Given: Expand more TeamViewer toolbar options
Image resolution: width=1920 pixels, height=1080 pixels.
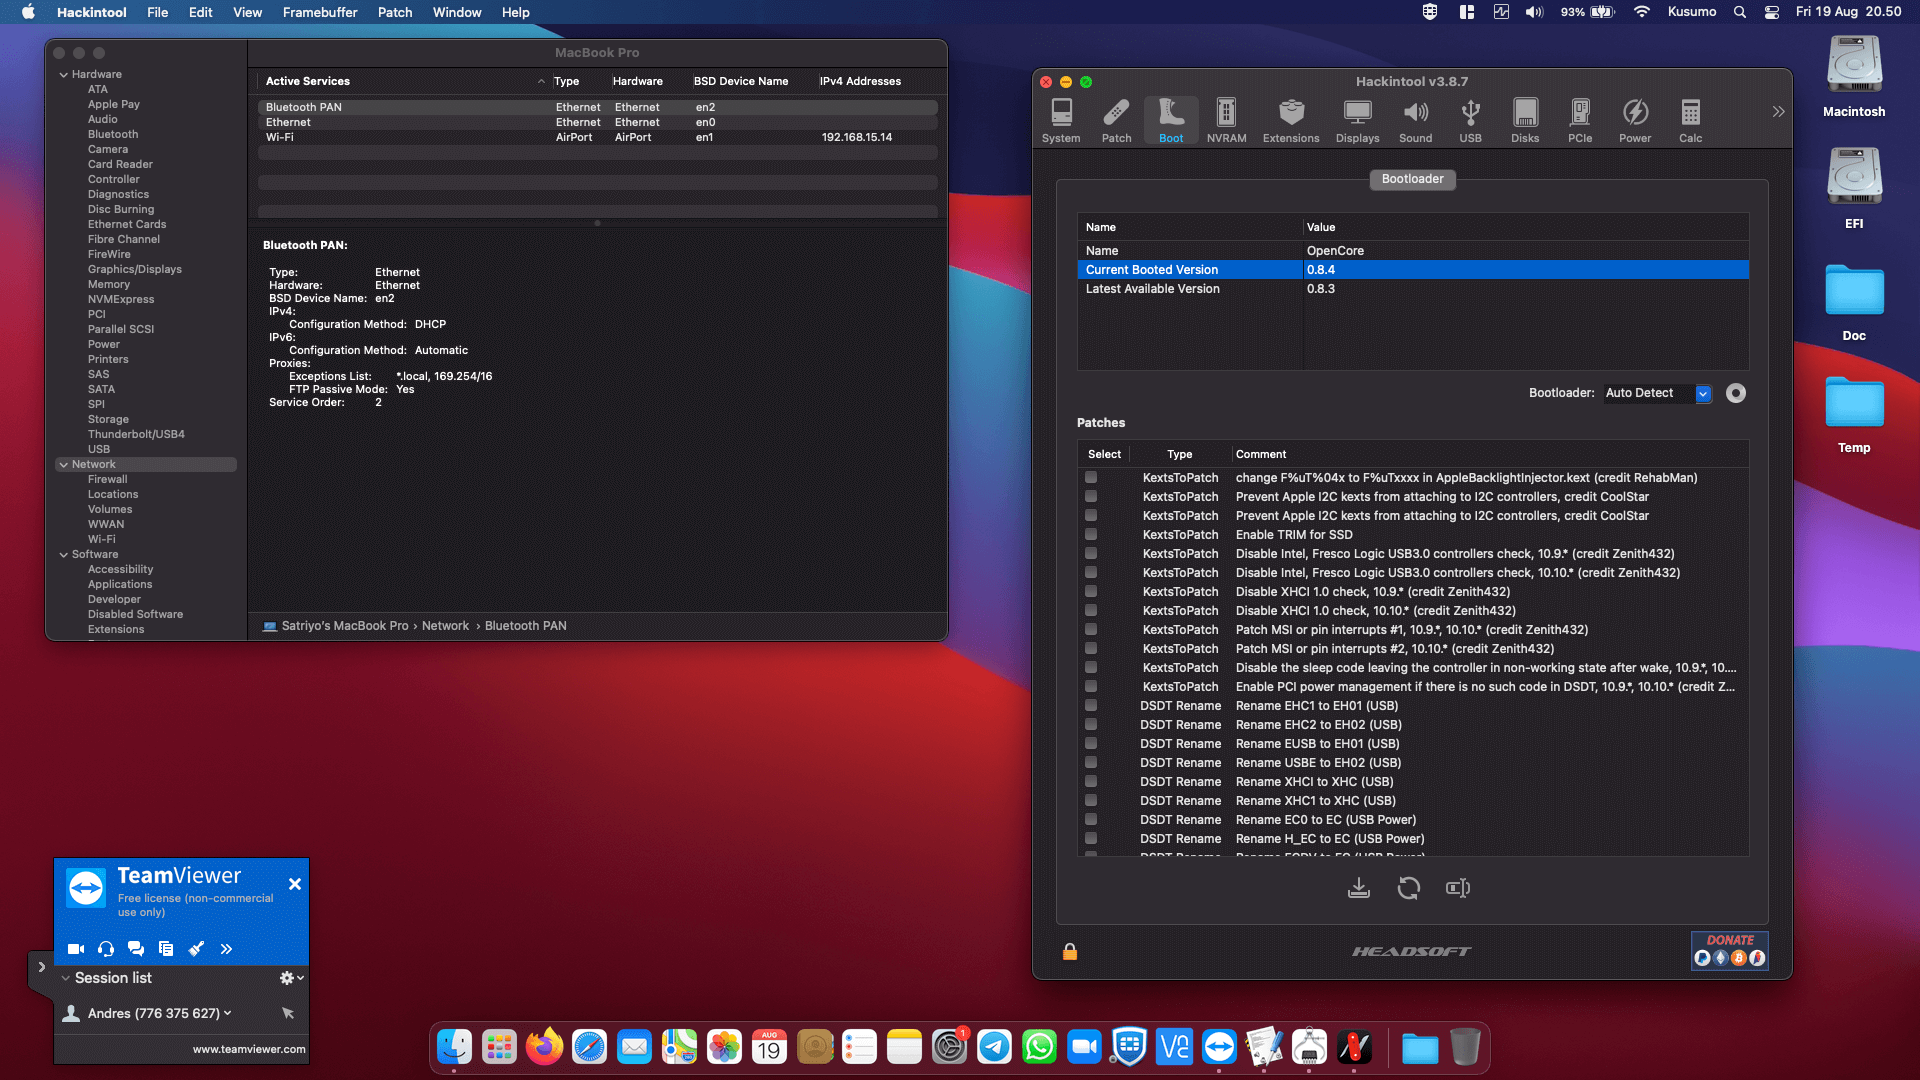Looking at the screenshot, I should coord(226,949).
